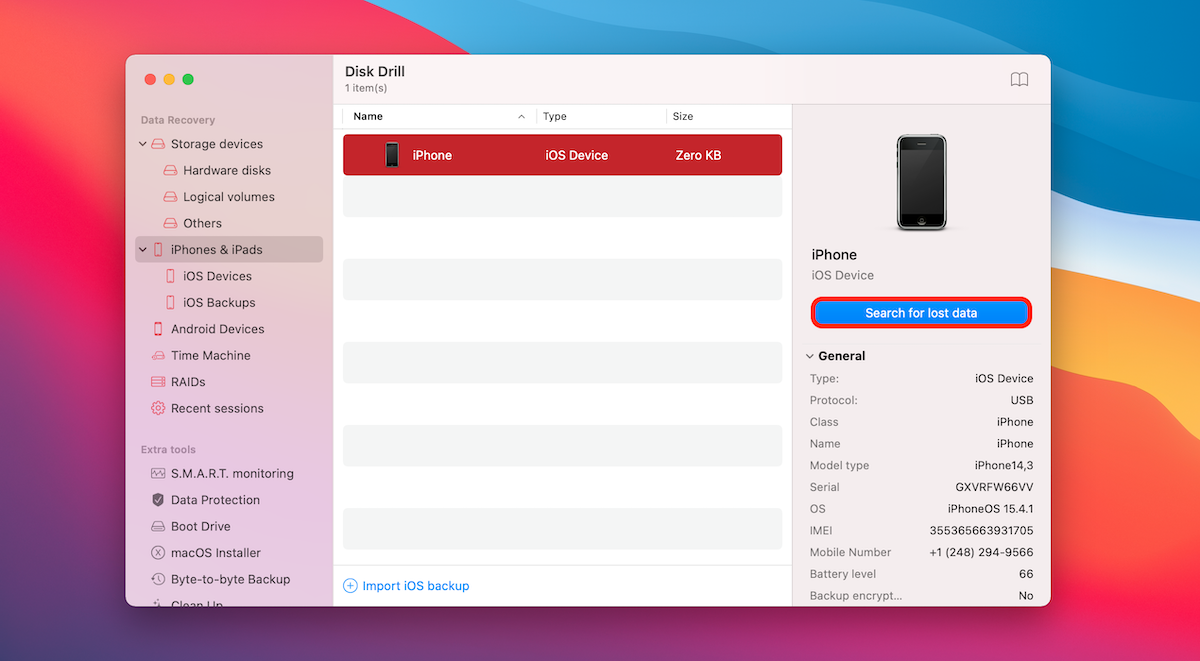Screen dimensions: 1200x661
Task: Click the iOS Device type cell
Action: tap(576, 155)
